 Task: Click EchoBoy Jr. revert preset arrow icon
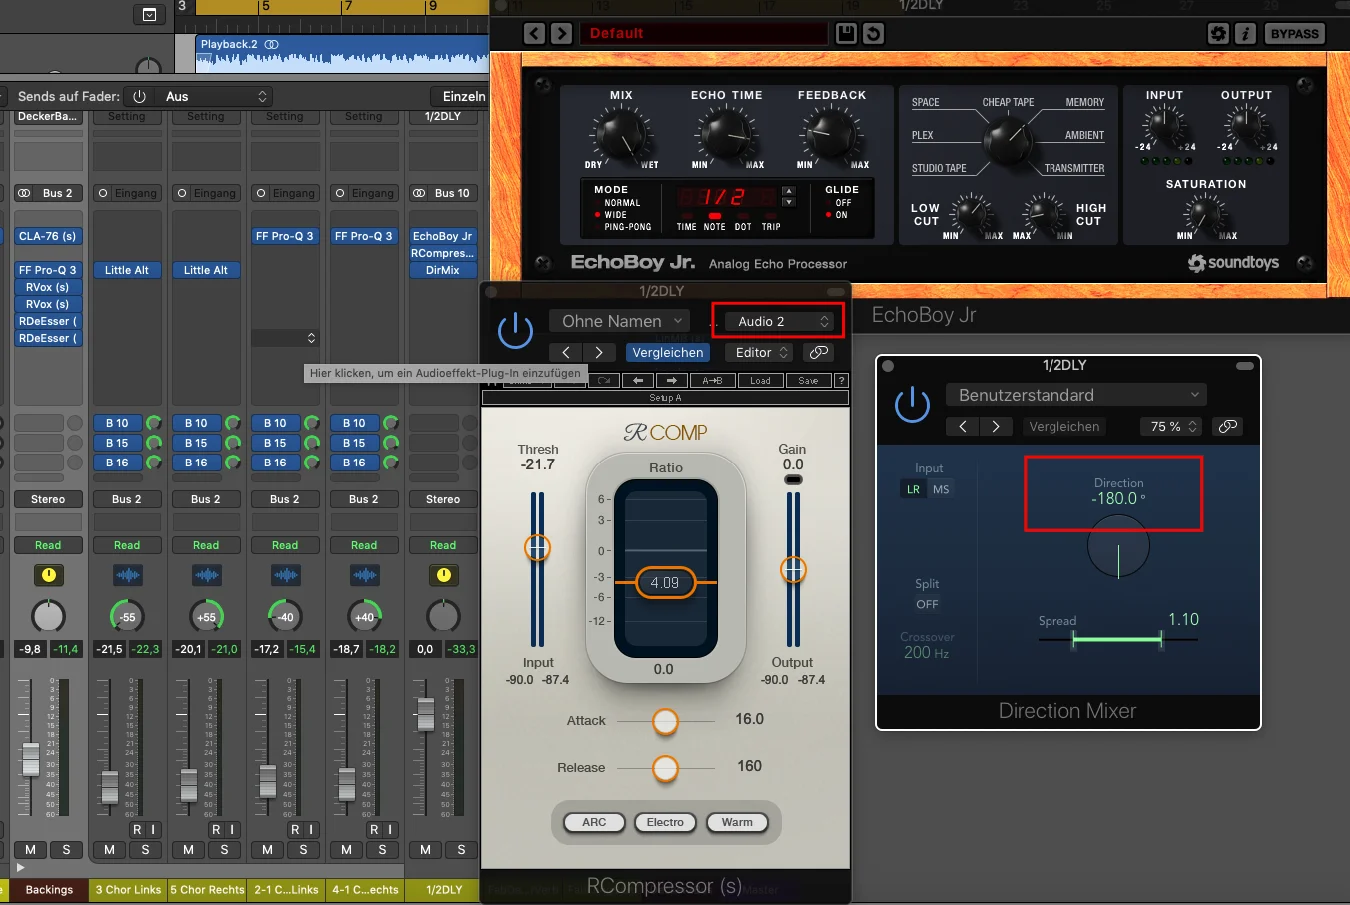pyautogui.click(x=873, y=34)
